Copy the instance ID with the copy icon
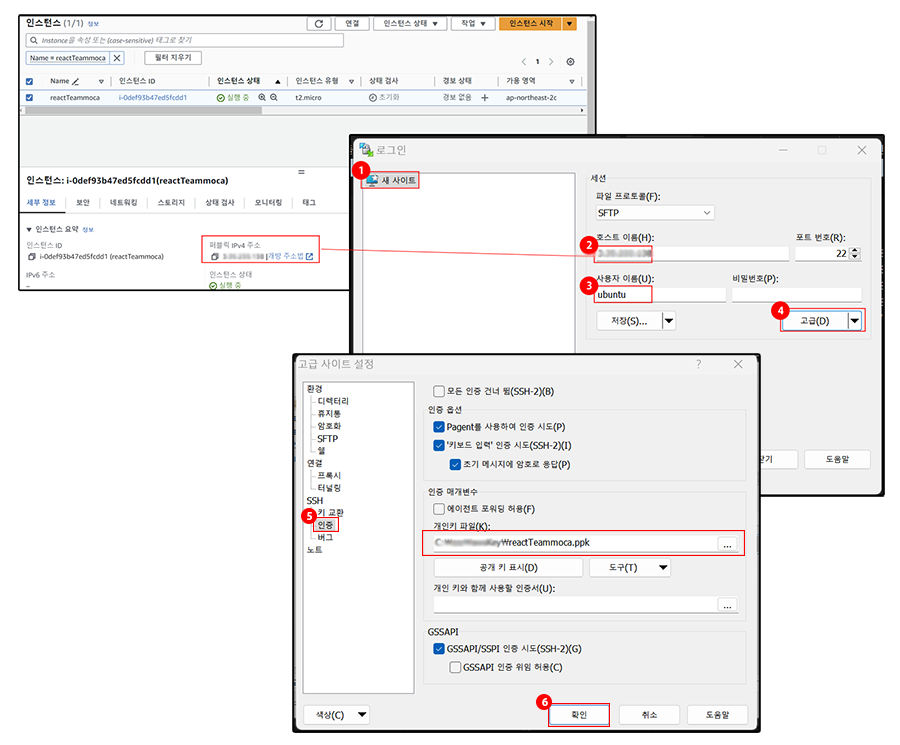This screenshot has height=745, width=900. click(x=32, y=257)
